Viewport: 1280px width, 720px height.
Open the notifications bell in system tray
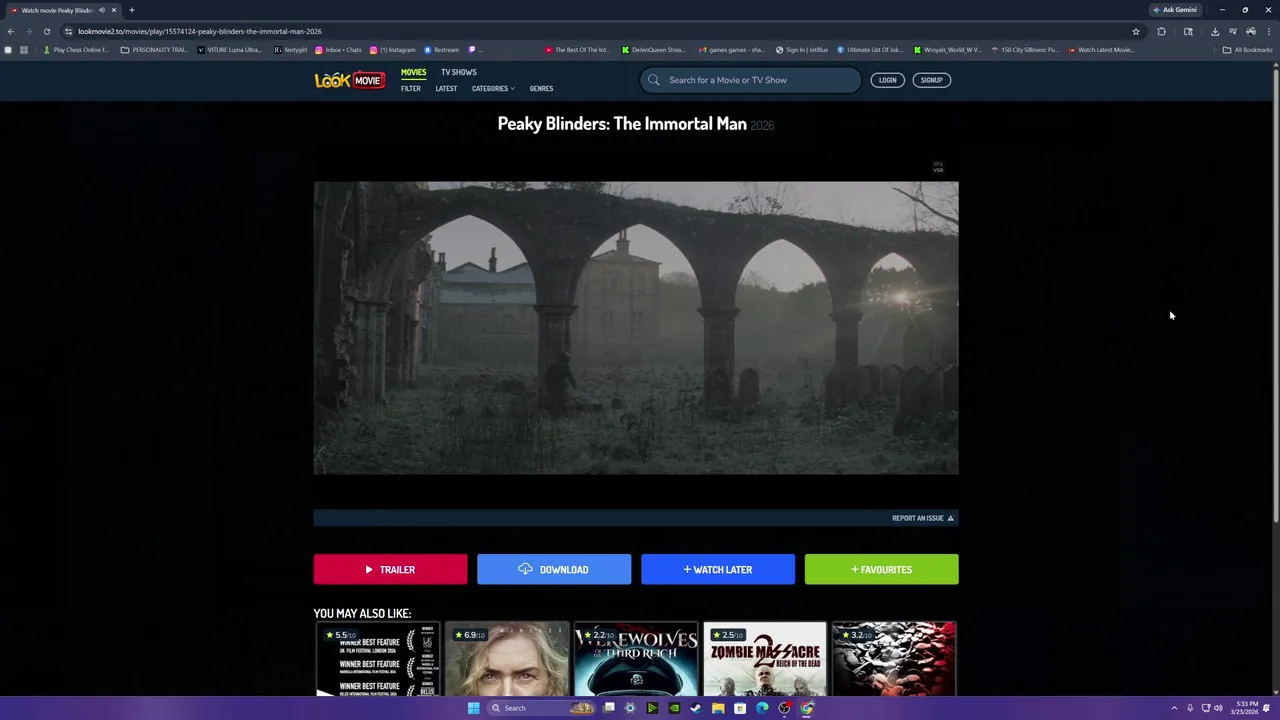point(1266,708)
